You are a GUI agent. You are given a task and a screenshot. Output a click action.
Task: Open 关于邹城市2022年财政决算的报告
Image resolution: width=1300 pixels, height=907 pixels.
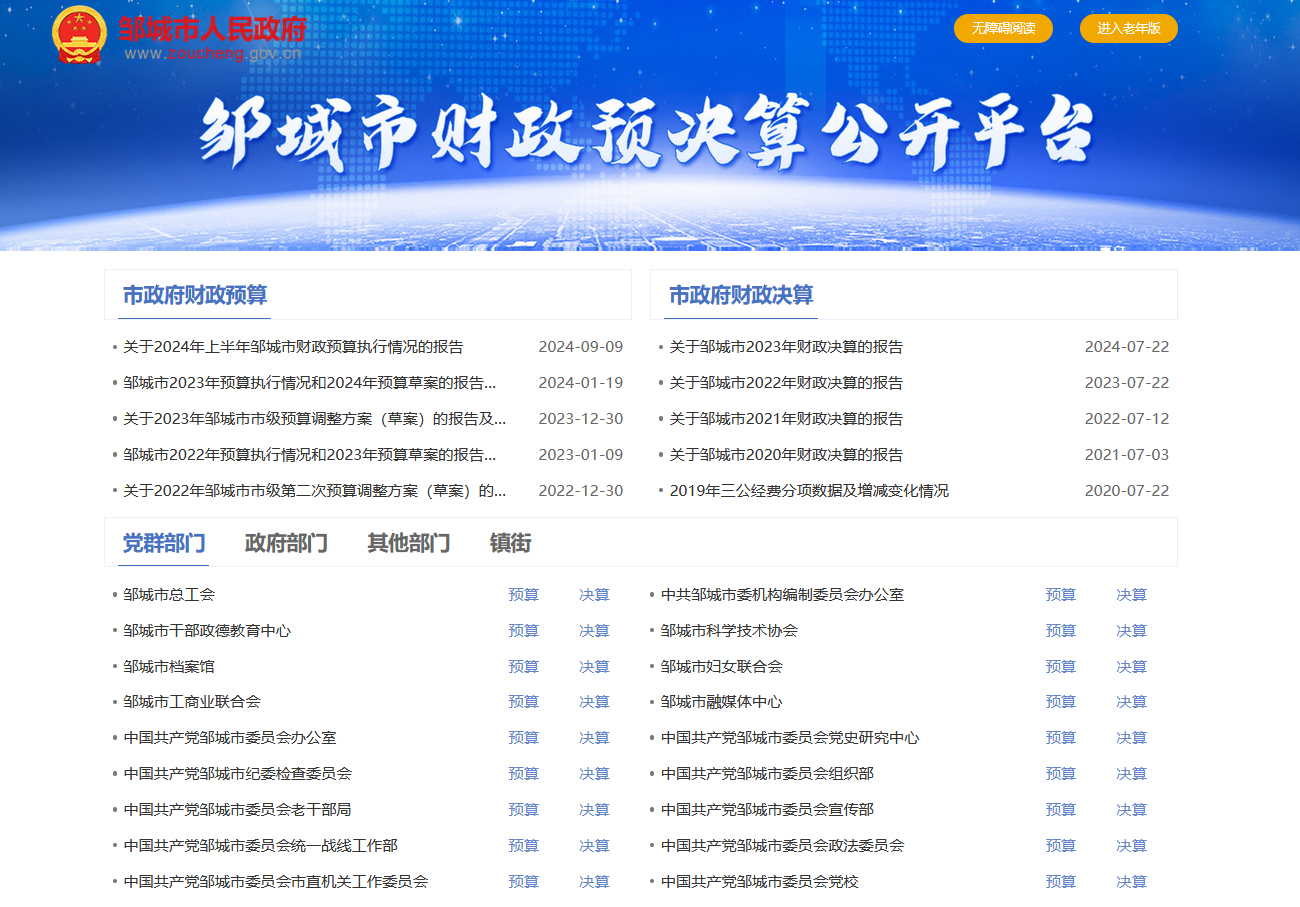(x=786, y=383)
